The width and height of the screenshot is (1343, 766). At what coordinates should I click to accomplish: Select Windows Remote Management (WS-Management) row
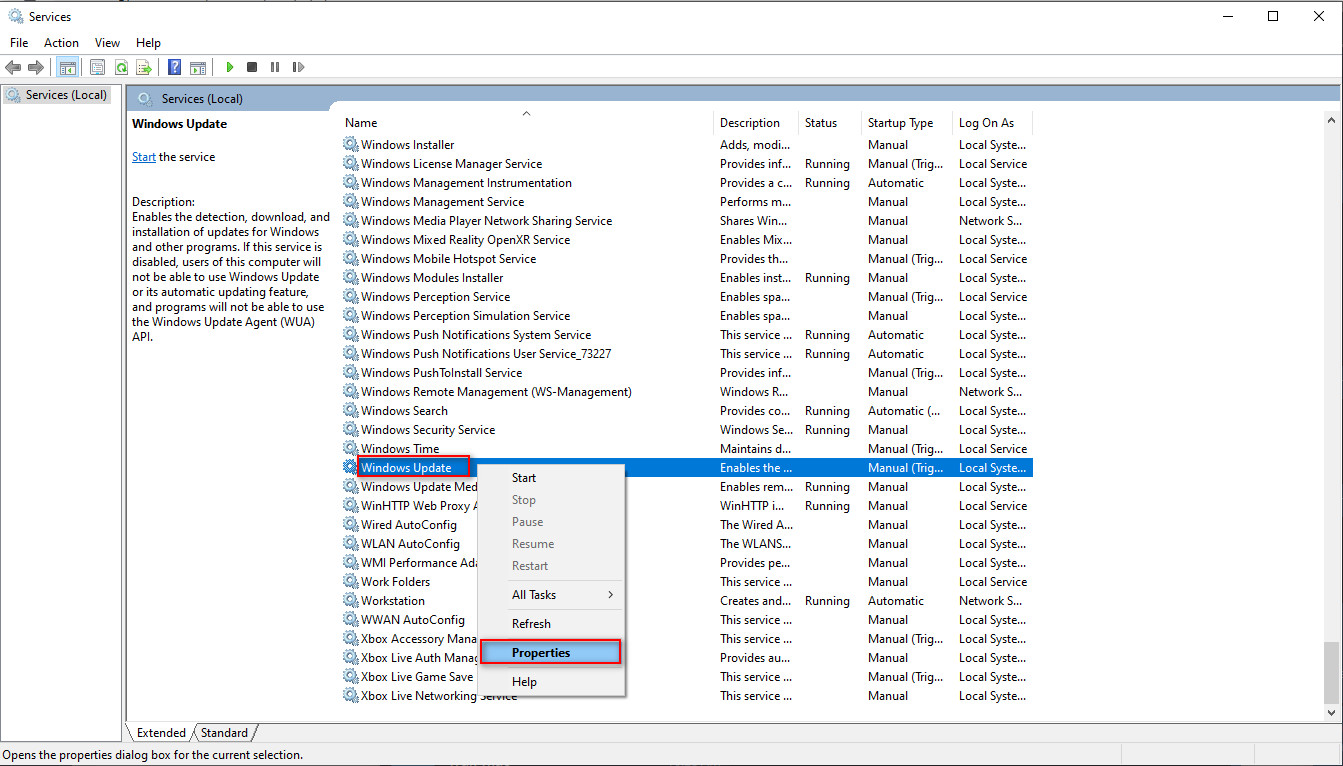pos(686,392)
